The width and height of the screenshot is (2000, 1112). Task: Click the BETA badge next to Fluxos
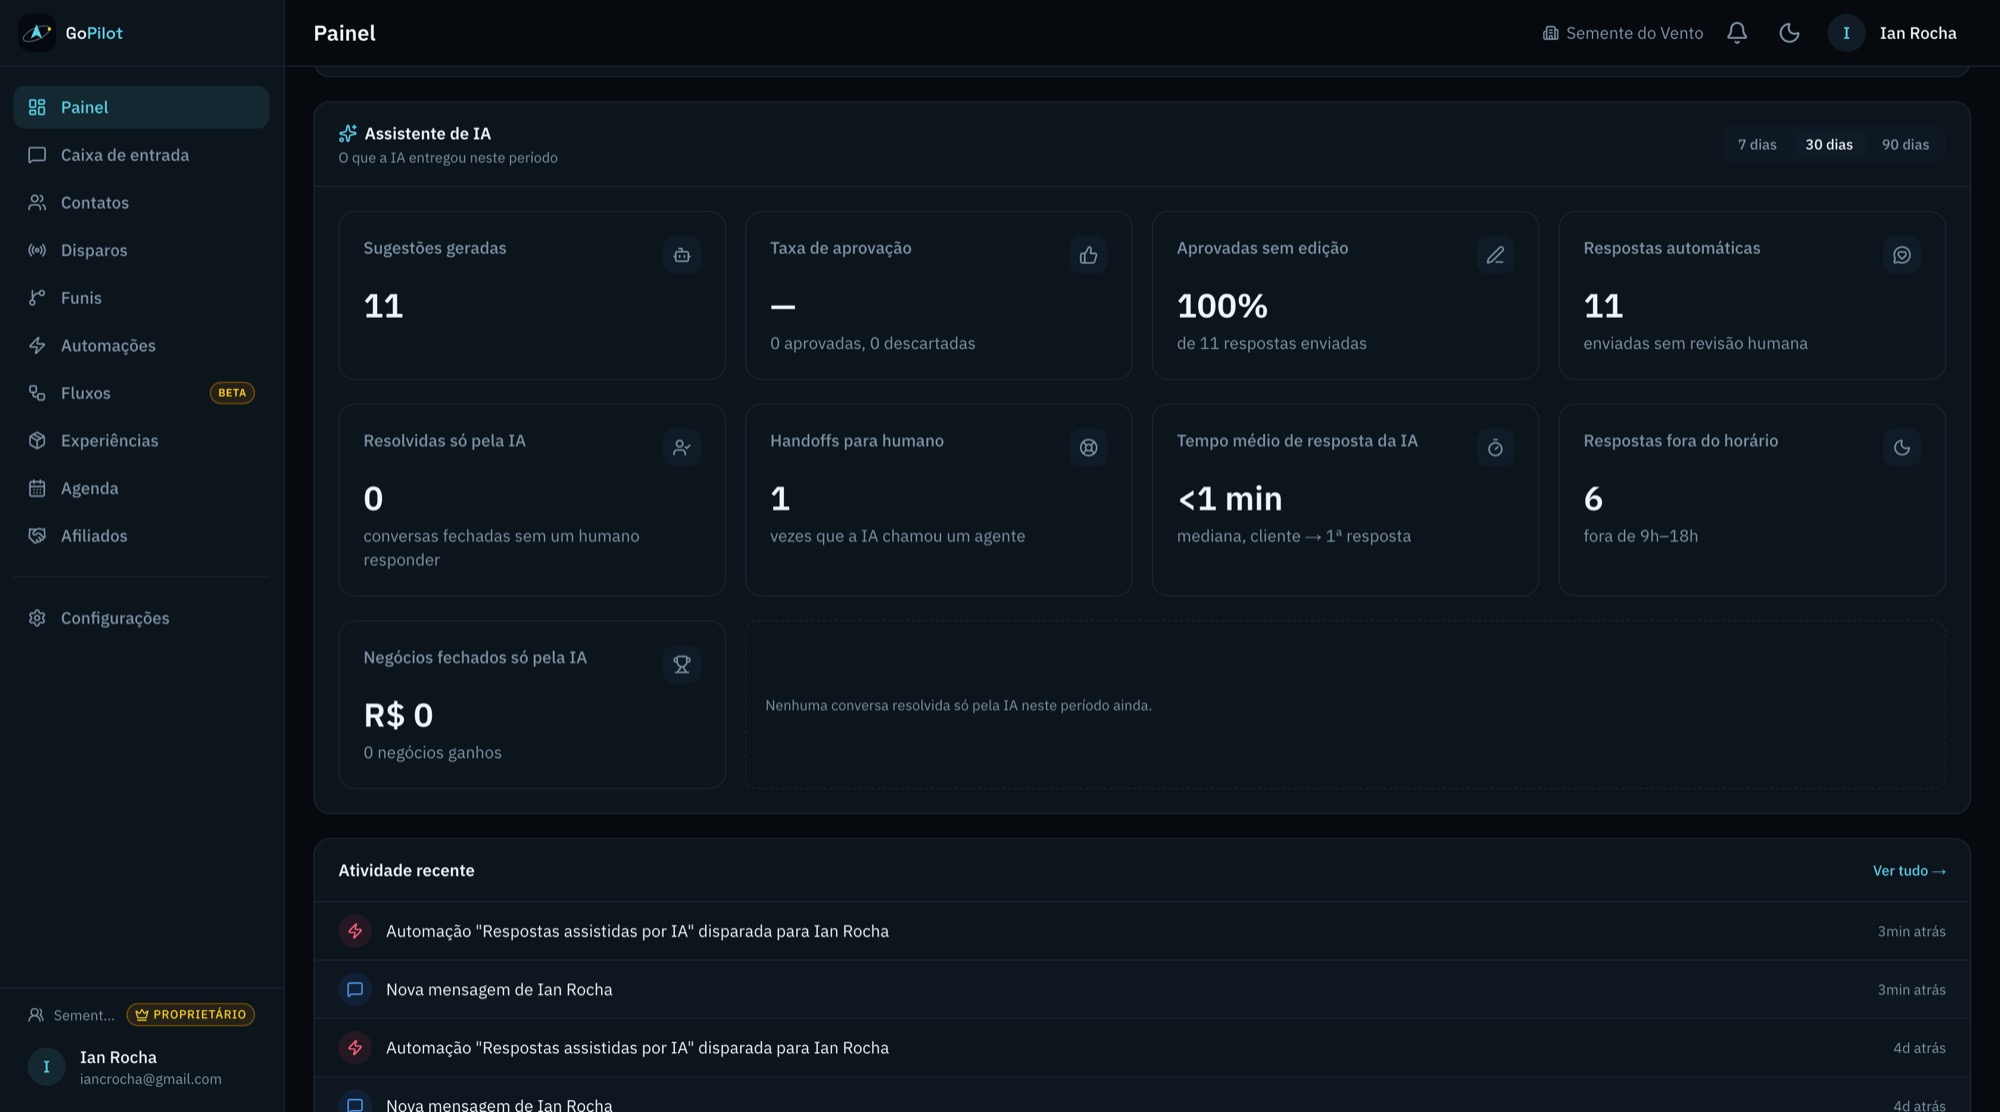(232, 393)
